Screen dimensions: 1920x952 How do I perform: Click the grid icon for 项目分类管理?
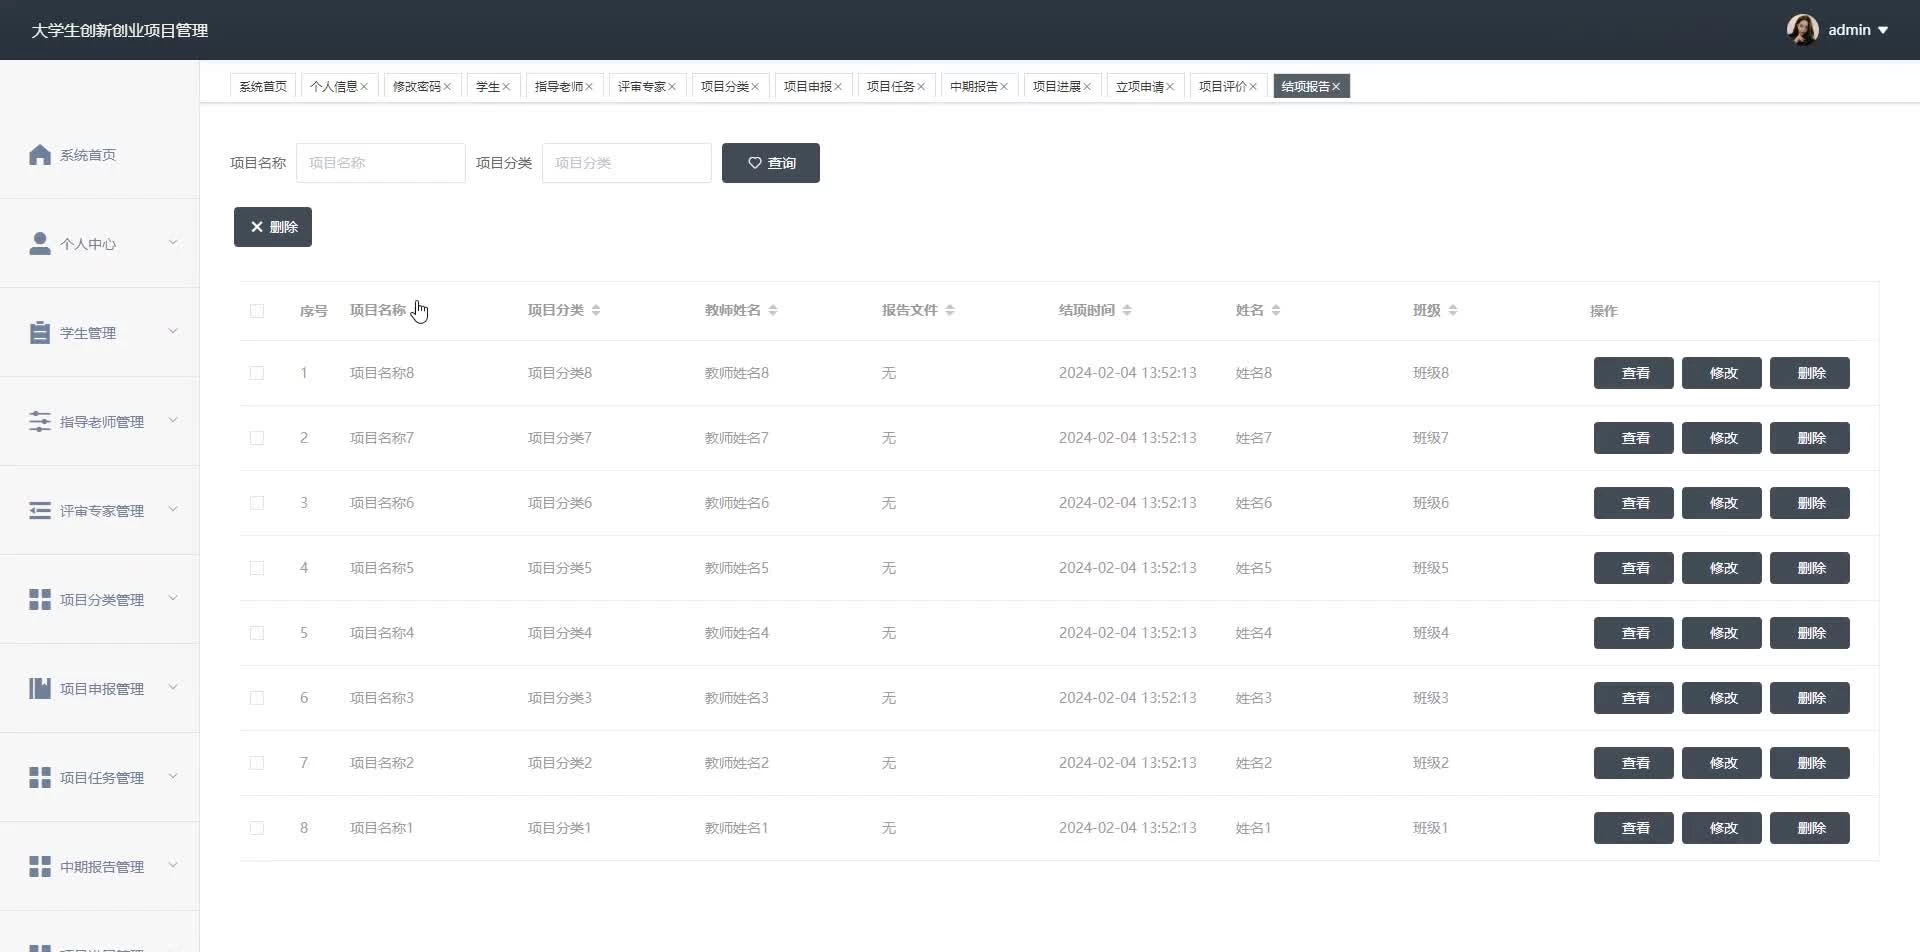point(40,600)
